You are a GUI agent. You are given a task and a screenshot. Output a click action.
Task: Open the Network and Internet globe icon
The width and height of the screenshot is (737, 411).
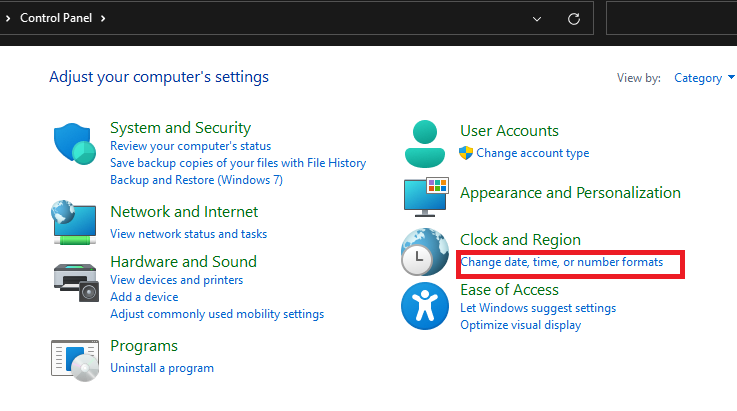pos(76,222)
